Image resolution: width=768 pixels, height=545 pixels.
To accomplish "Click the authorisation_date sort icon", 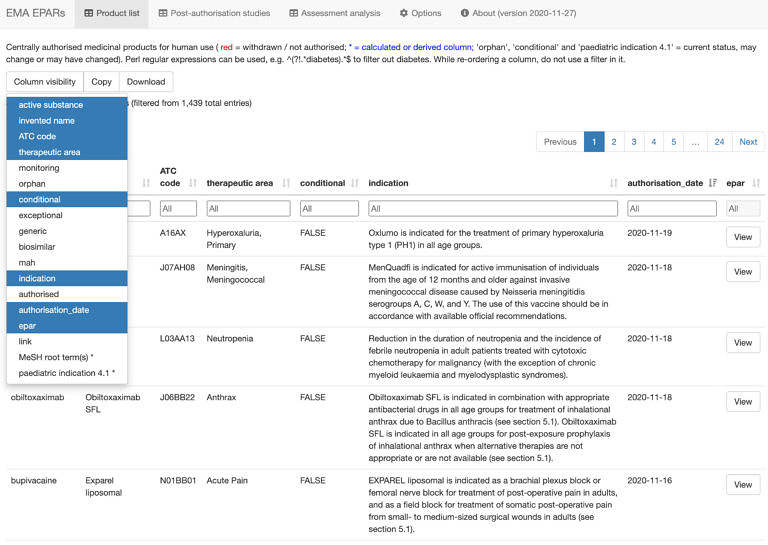I will click(712, 183).
